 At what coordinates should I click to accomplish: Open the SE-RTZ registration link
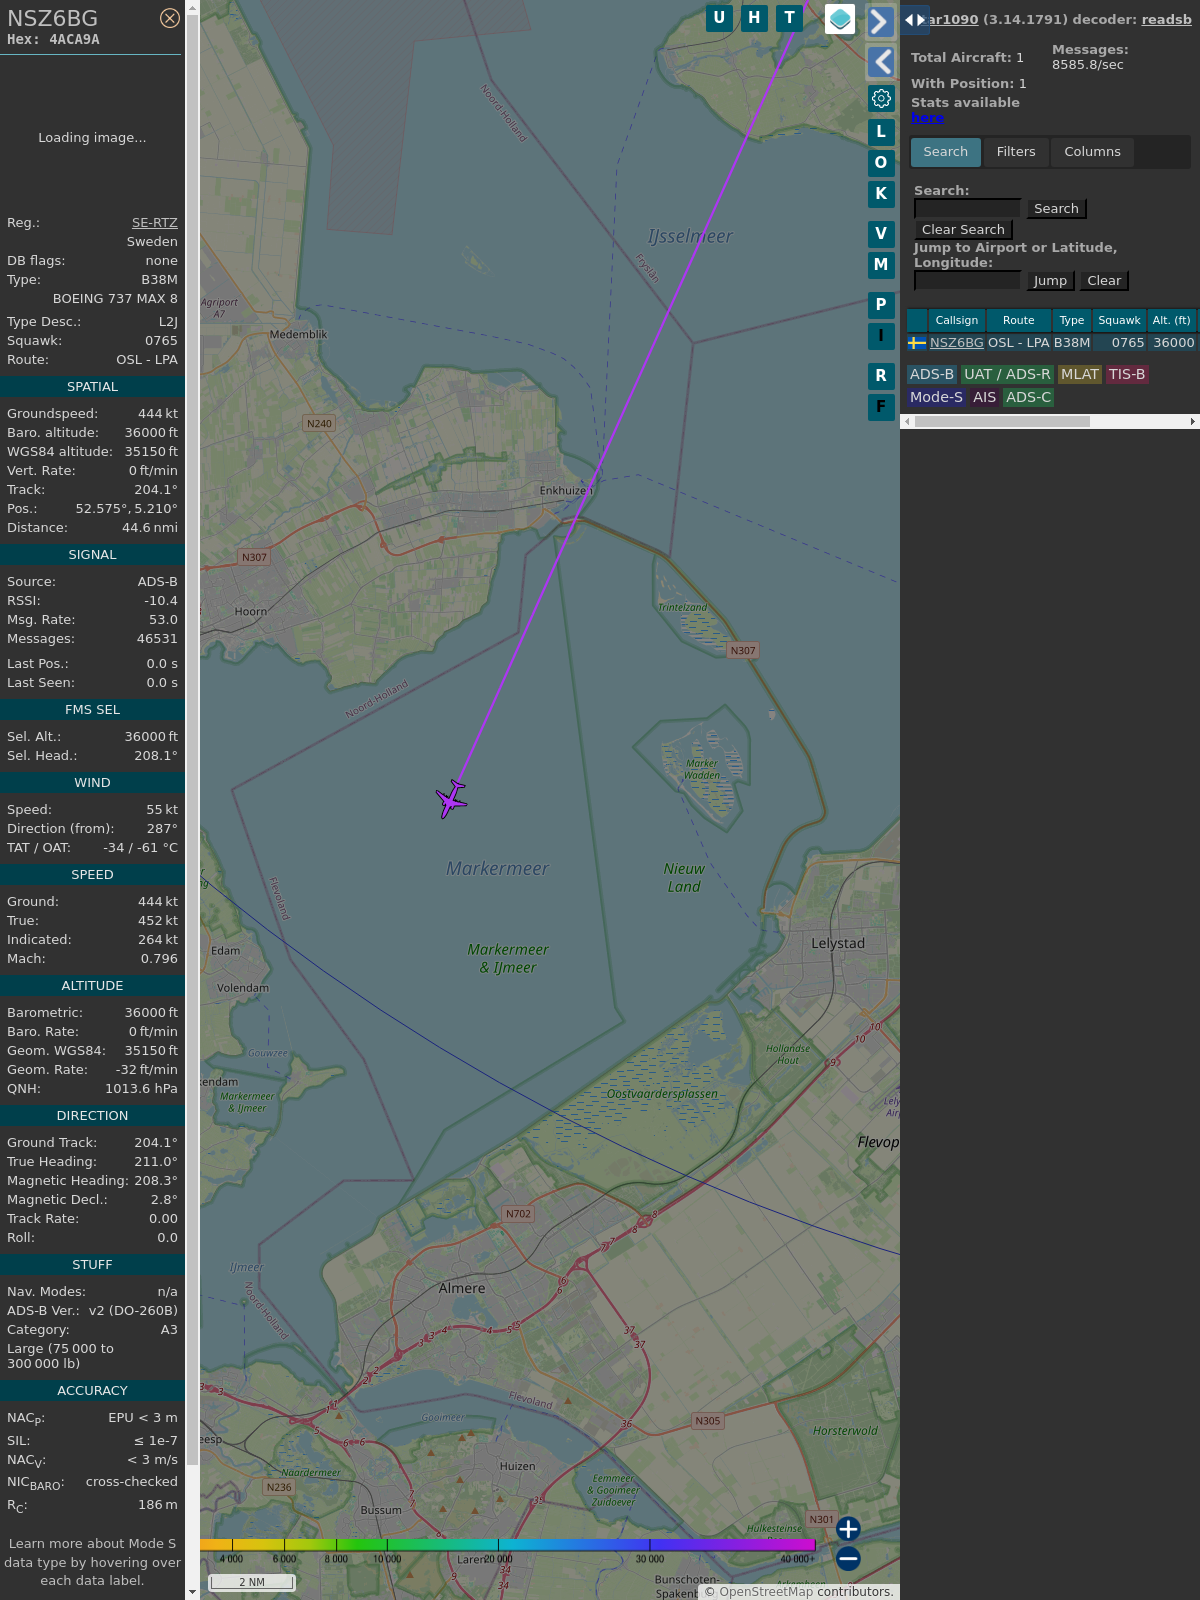(155, 223)
